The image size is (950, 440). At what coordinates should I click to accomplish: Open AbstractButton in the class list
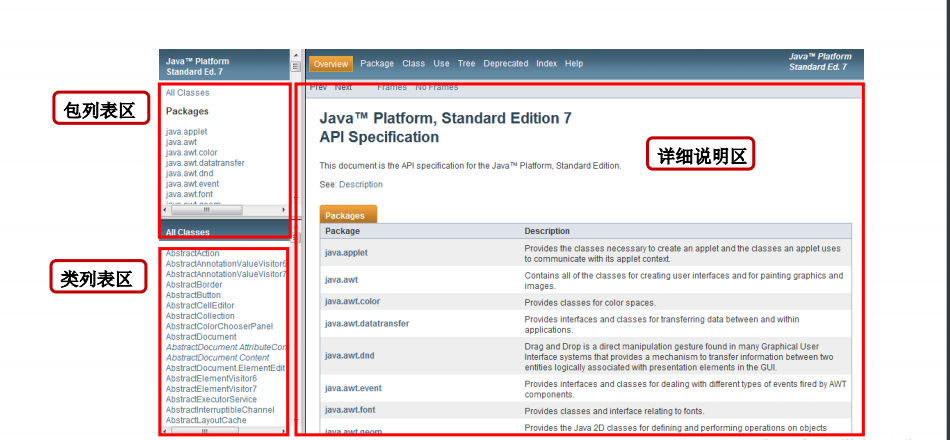pyautogui.click(x=193, y=295)
